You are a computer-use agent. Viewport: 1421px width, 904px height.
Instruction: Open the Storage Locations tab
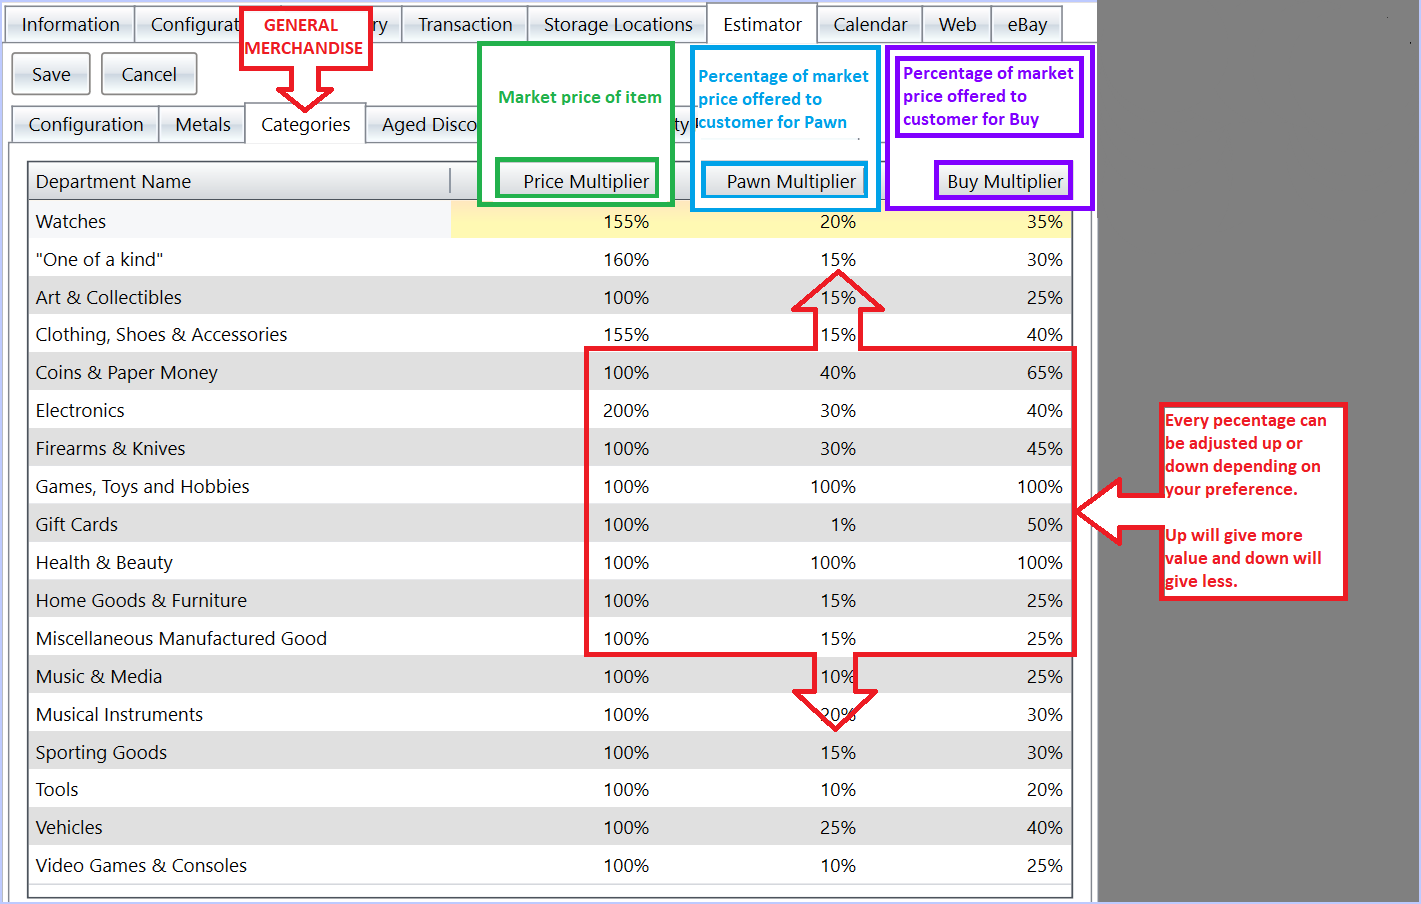(618, 24)
